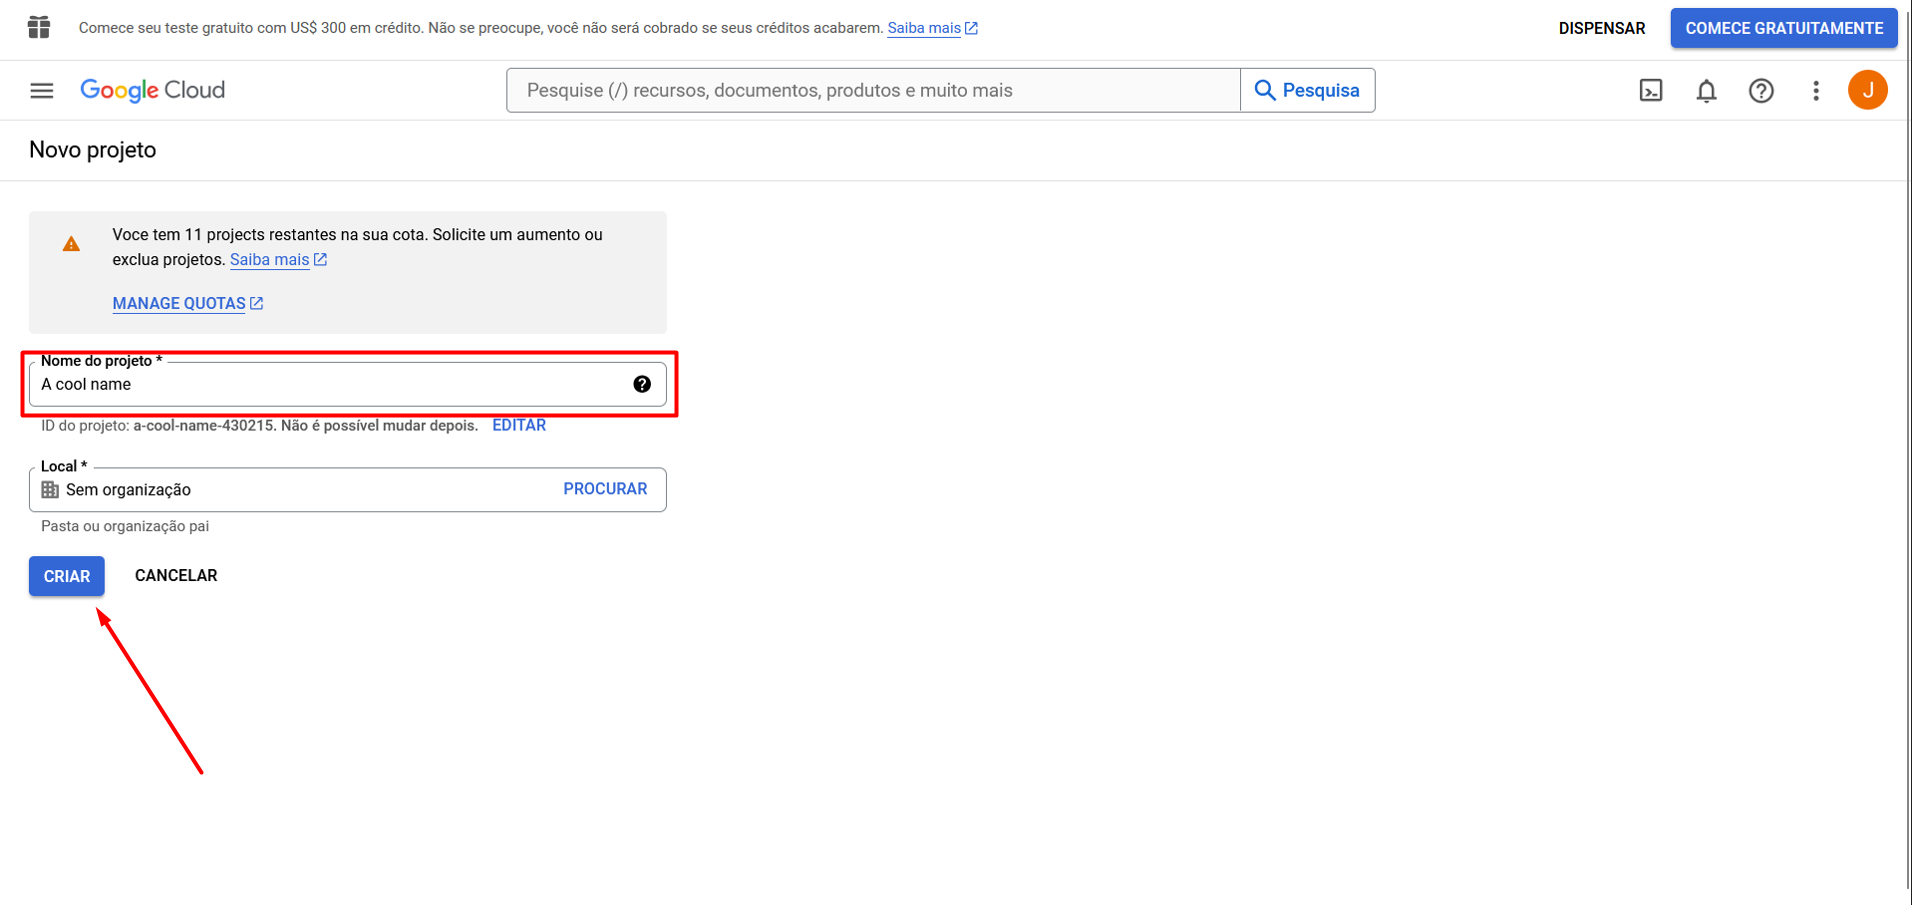Click the project name help tooltip icon
This screenshot has width=1912, height=905.
[x=642, y=384]
